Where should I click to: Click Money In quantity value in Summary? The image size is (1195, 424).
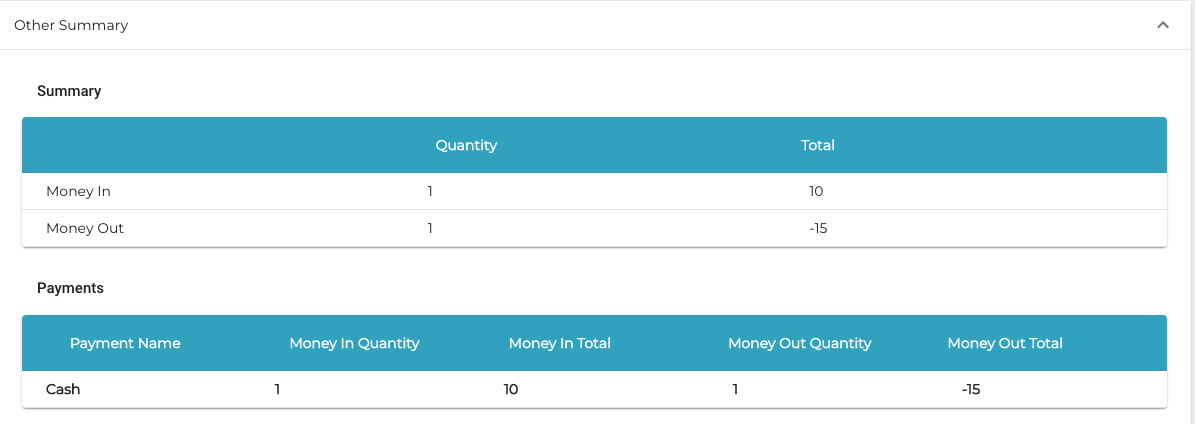430,191
